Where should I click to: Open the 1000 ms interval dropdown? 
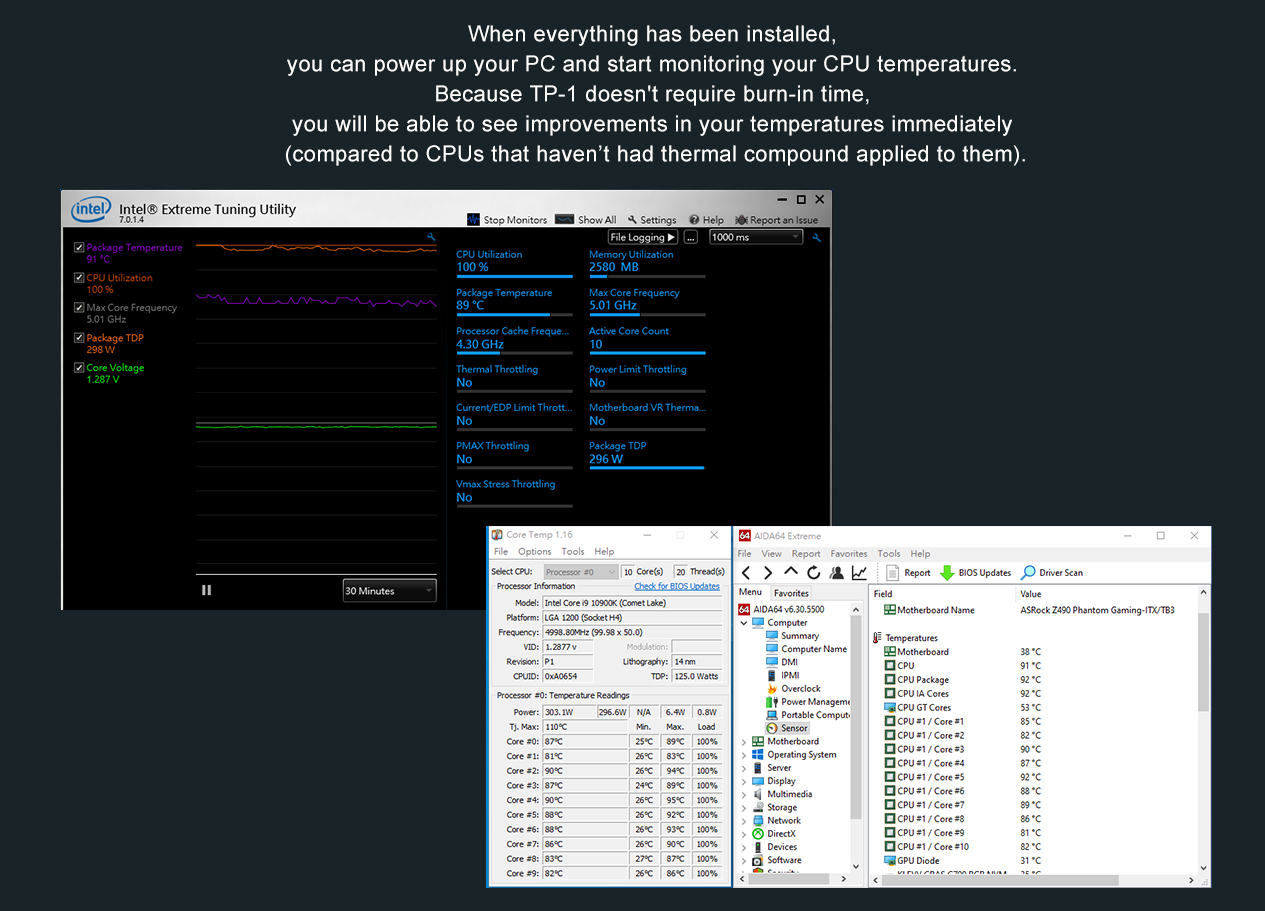point(755,237)
